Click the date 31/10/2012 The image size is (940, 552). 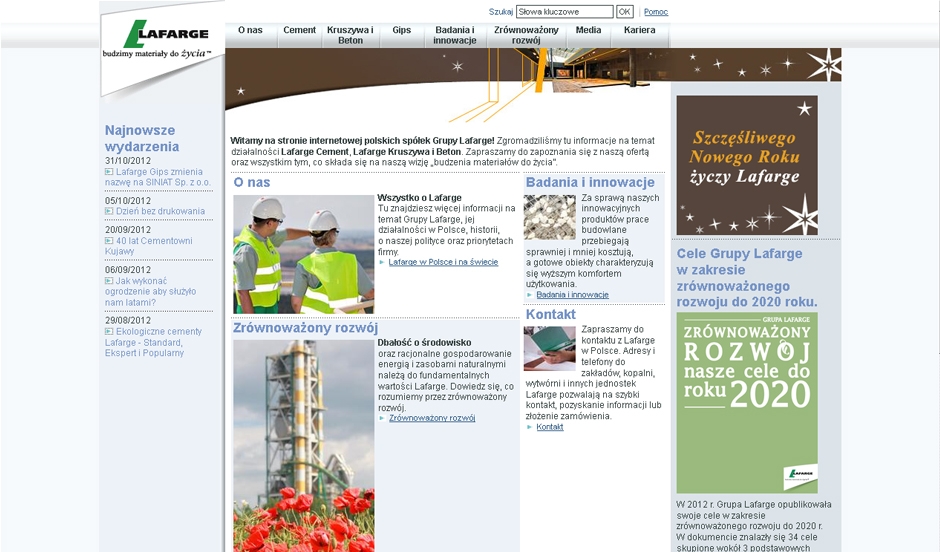(x=128, y=161)
